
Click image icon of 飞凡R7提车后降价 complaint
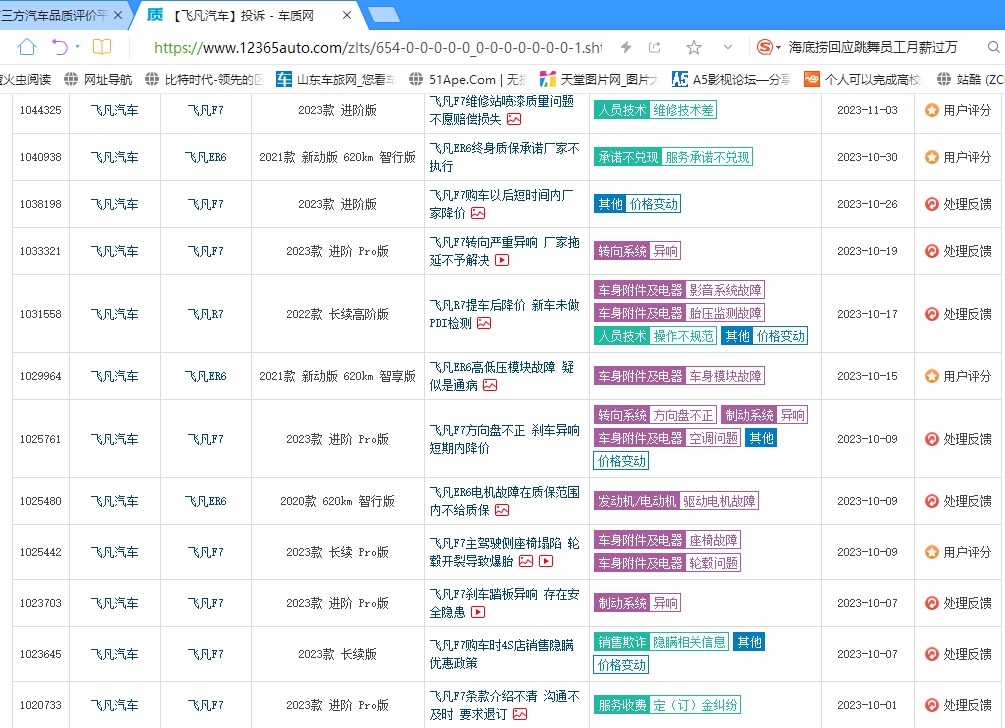[x=484, y=323]
